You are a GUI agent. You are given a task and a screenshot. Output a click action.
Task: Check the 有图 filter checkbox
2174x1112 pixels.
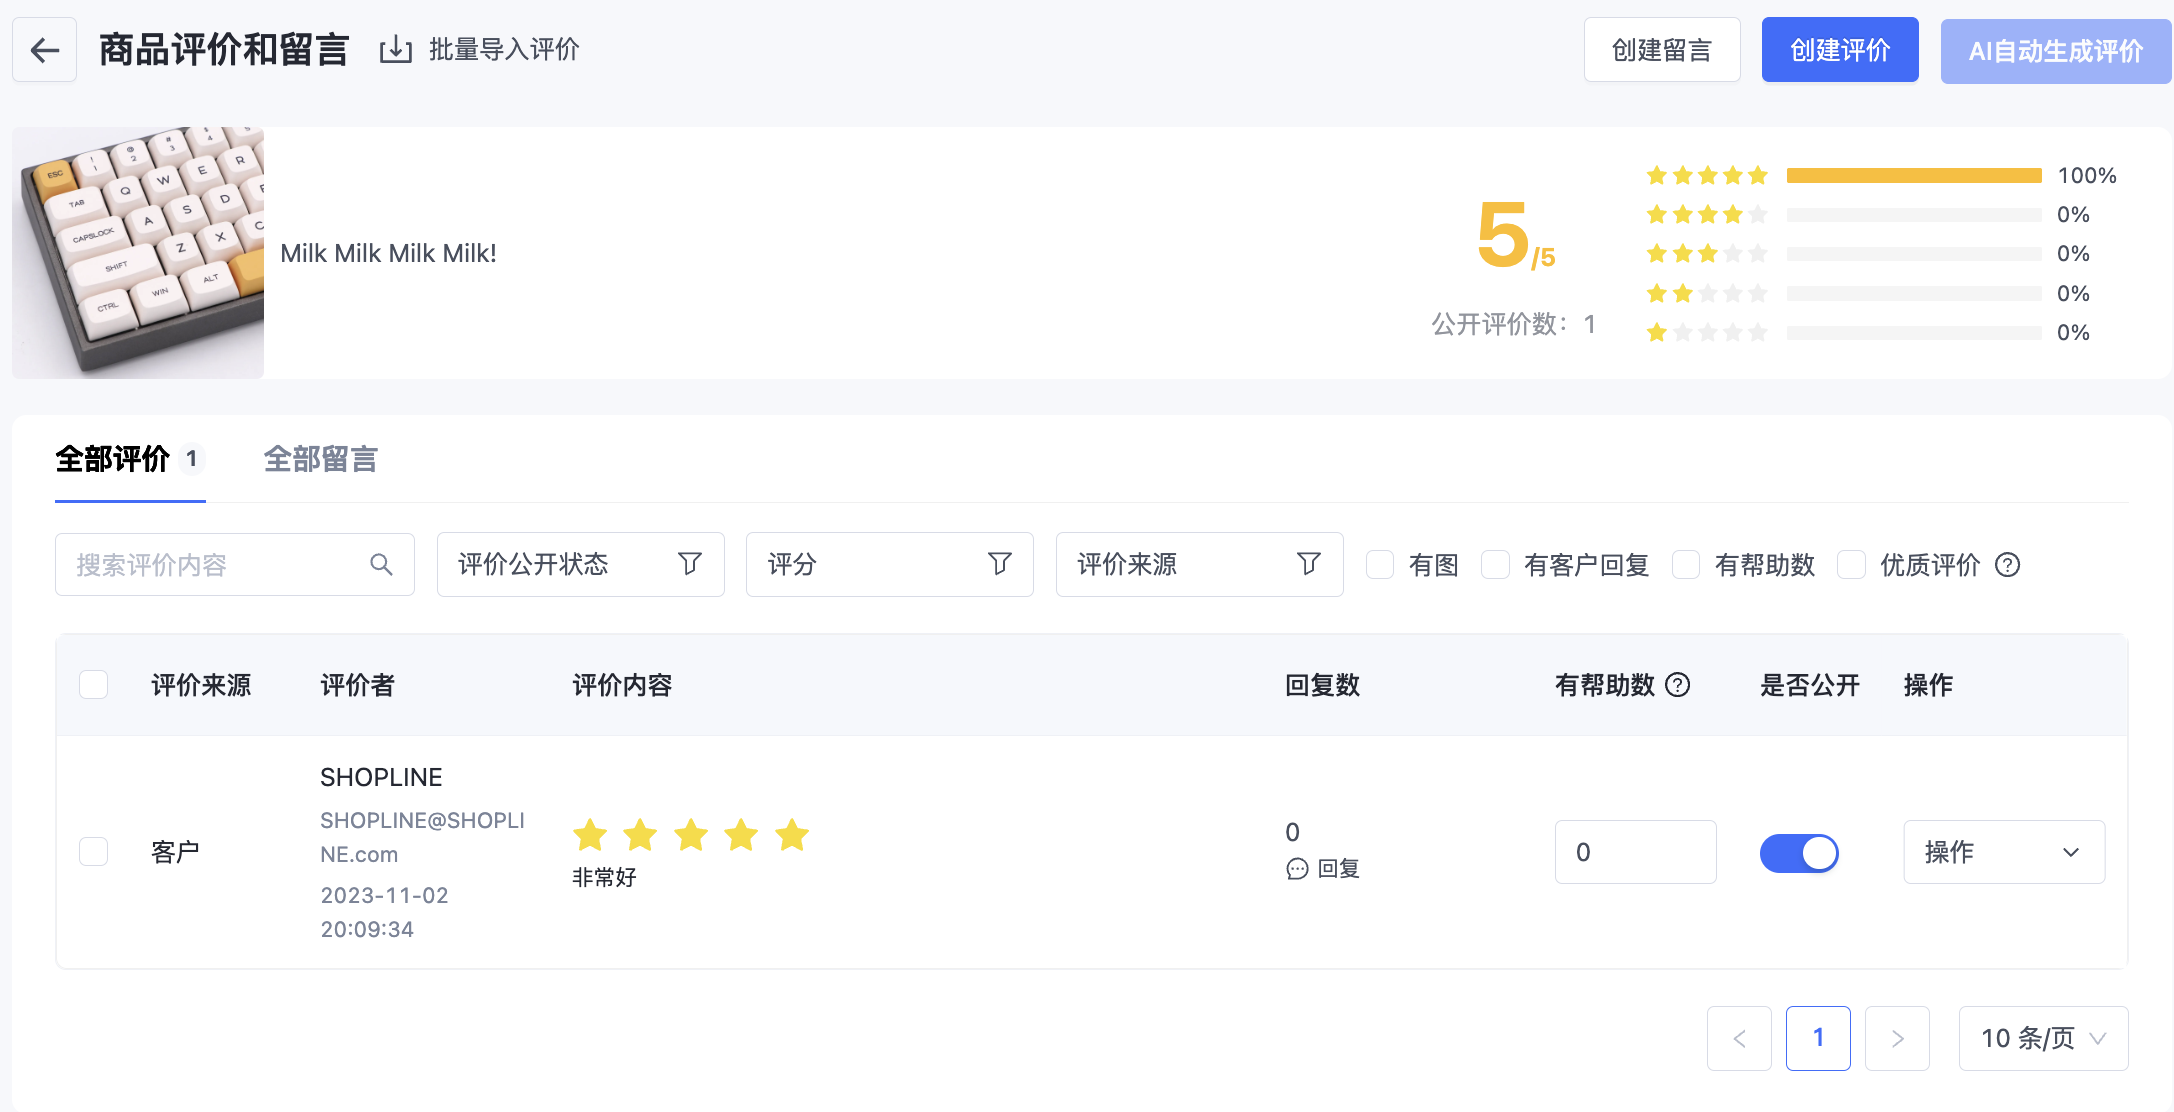tap(1380, 565)
